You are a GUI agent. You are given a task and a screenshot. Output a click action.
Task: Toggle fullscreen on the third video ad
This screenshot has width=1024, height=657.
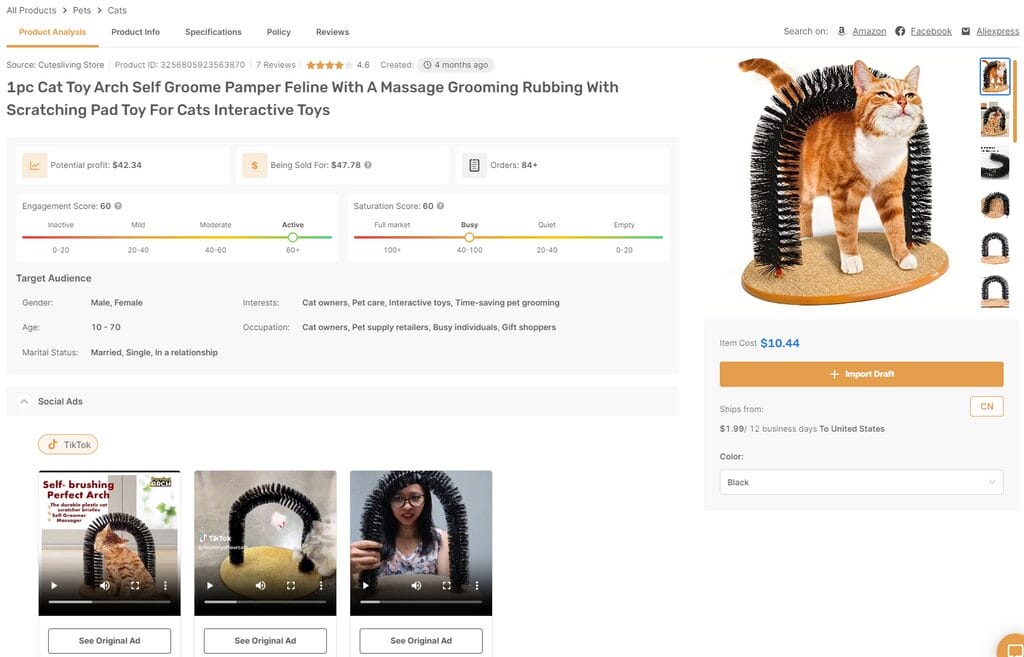449,586
